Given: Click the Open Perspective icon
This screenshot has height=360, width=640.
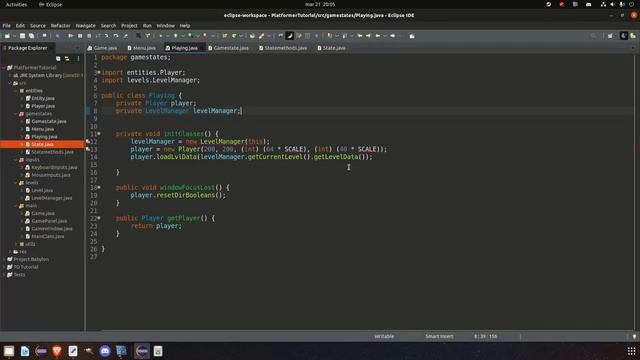Looking at the screenshot, I should point(610,36).
